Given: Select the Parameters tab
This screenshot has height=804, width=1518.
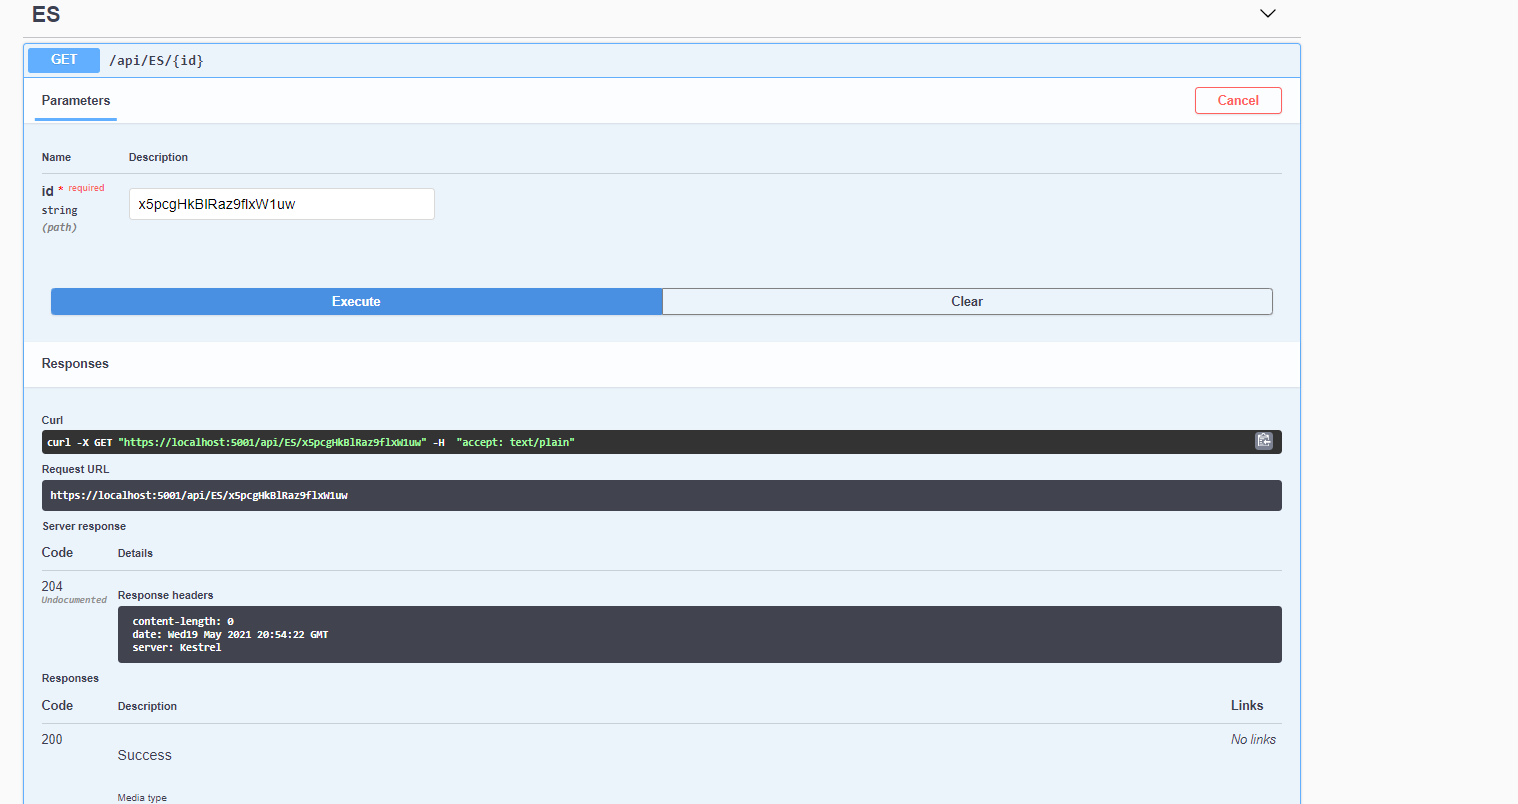Looking at the screenshot, I should tap(76, 101).
